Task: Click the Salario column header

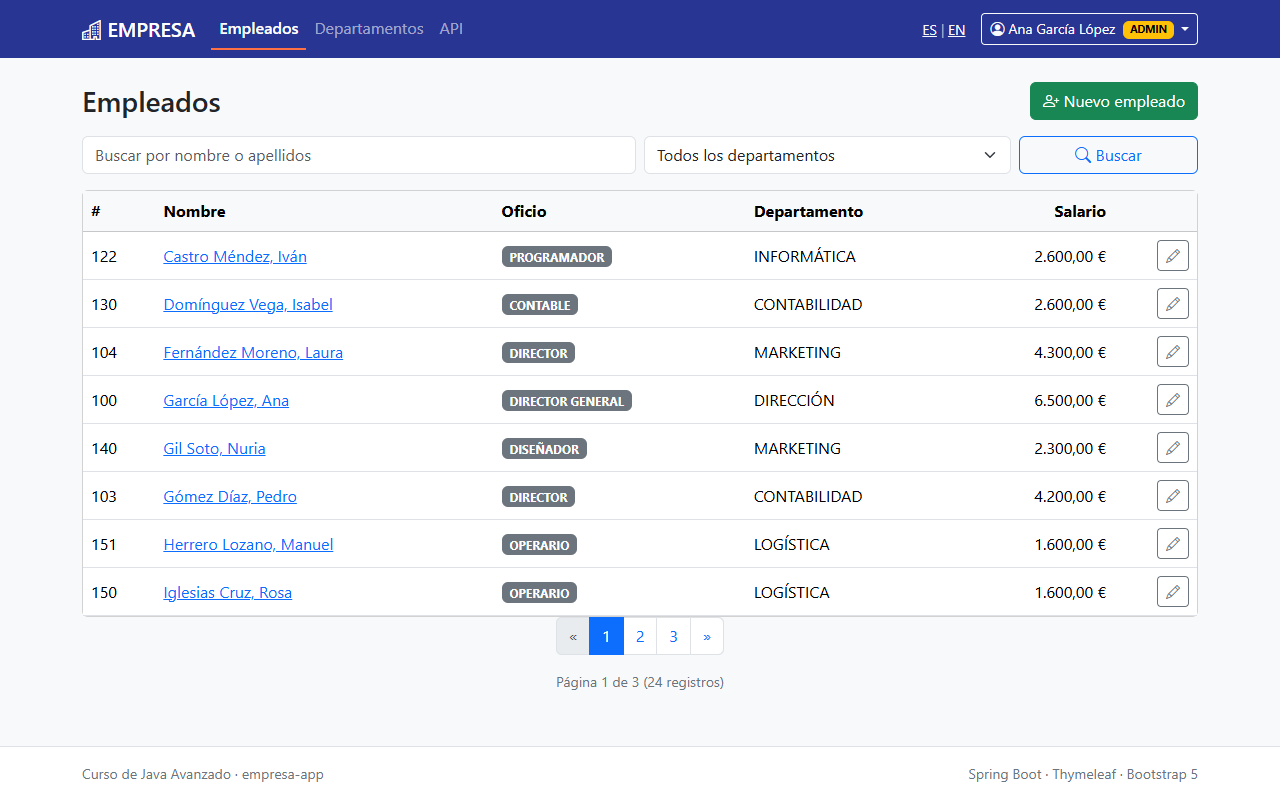Action: [x=1080, y=211]
